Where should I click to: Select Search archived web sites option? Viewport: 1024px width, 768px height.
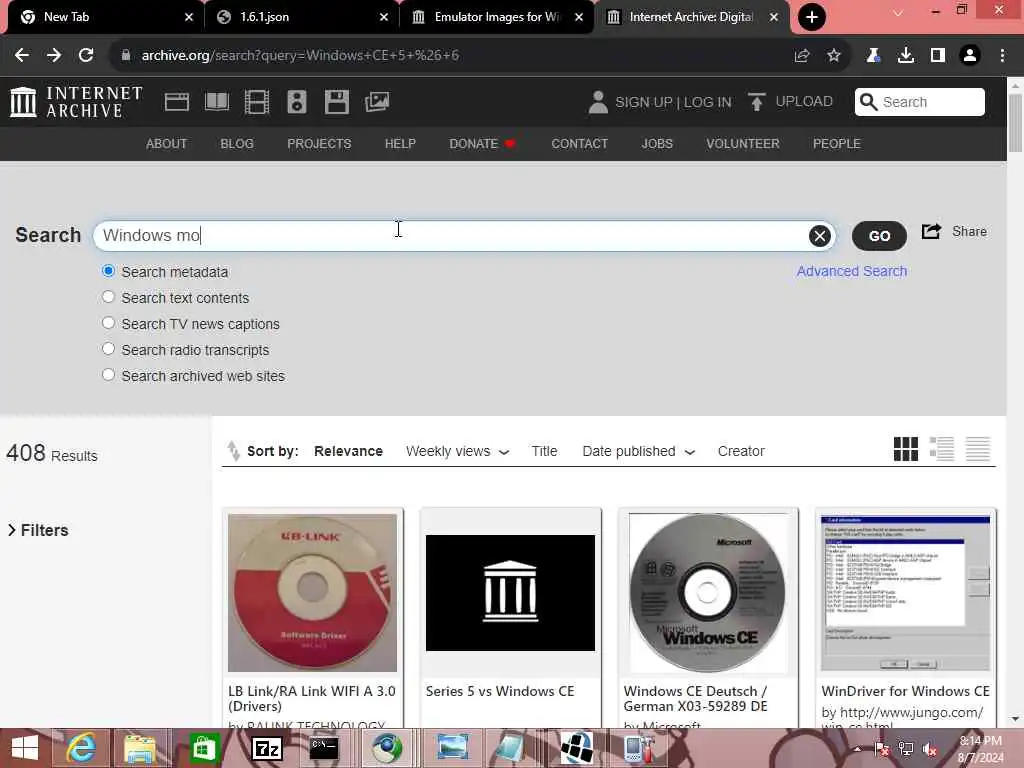coord(108,375)
